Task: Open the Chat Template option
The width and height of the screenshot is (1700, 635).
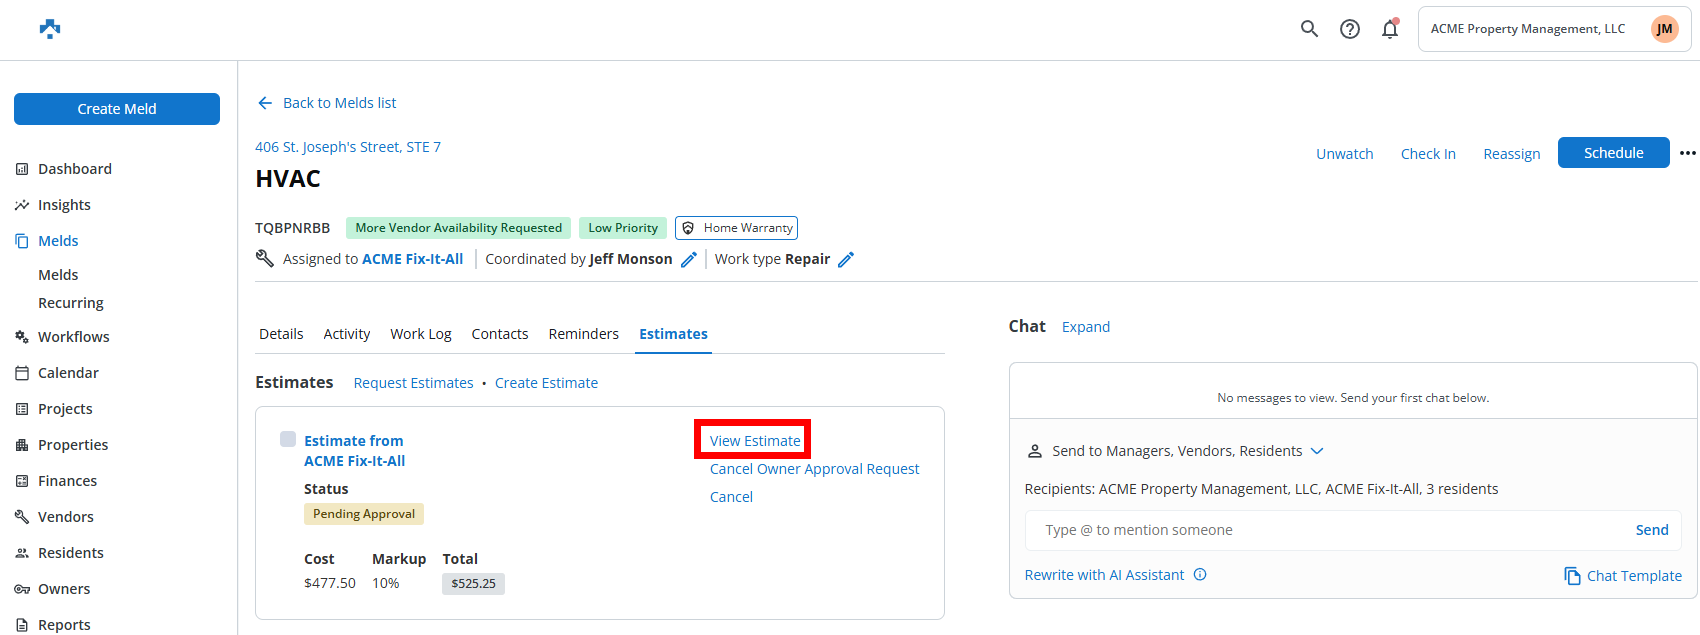Action: (1623, 576)
